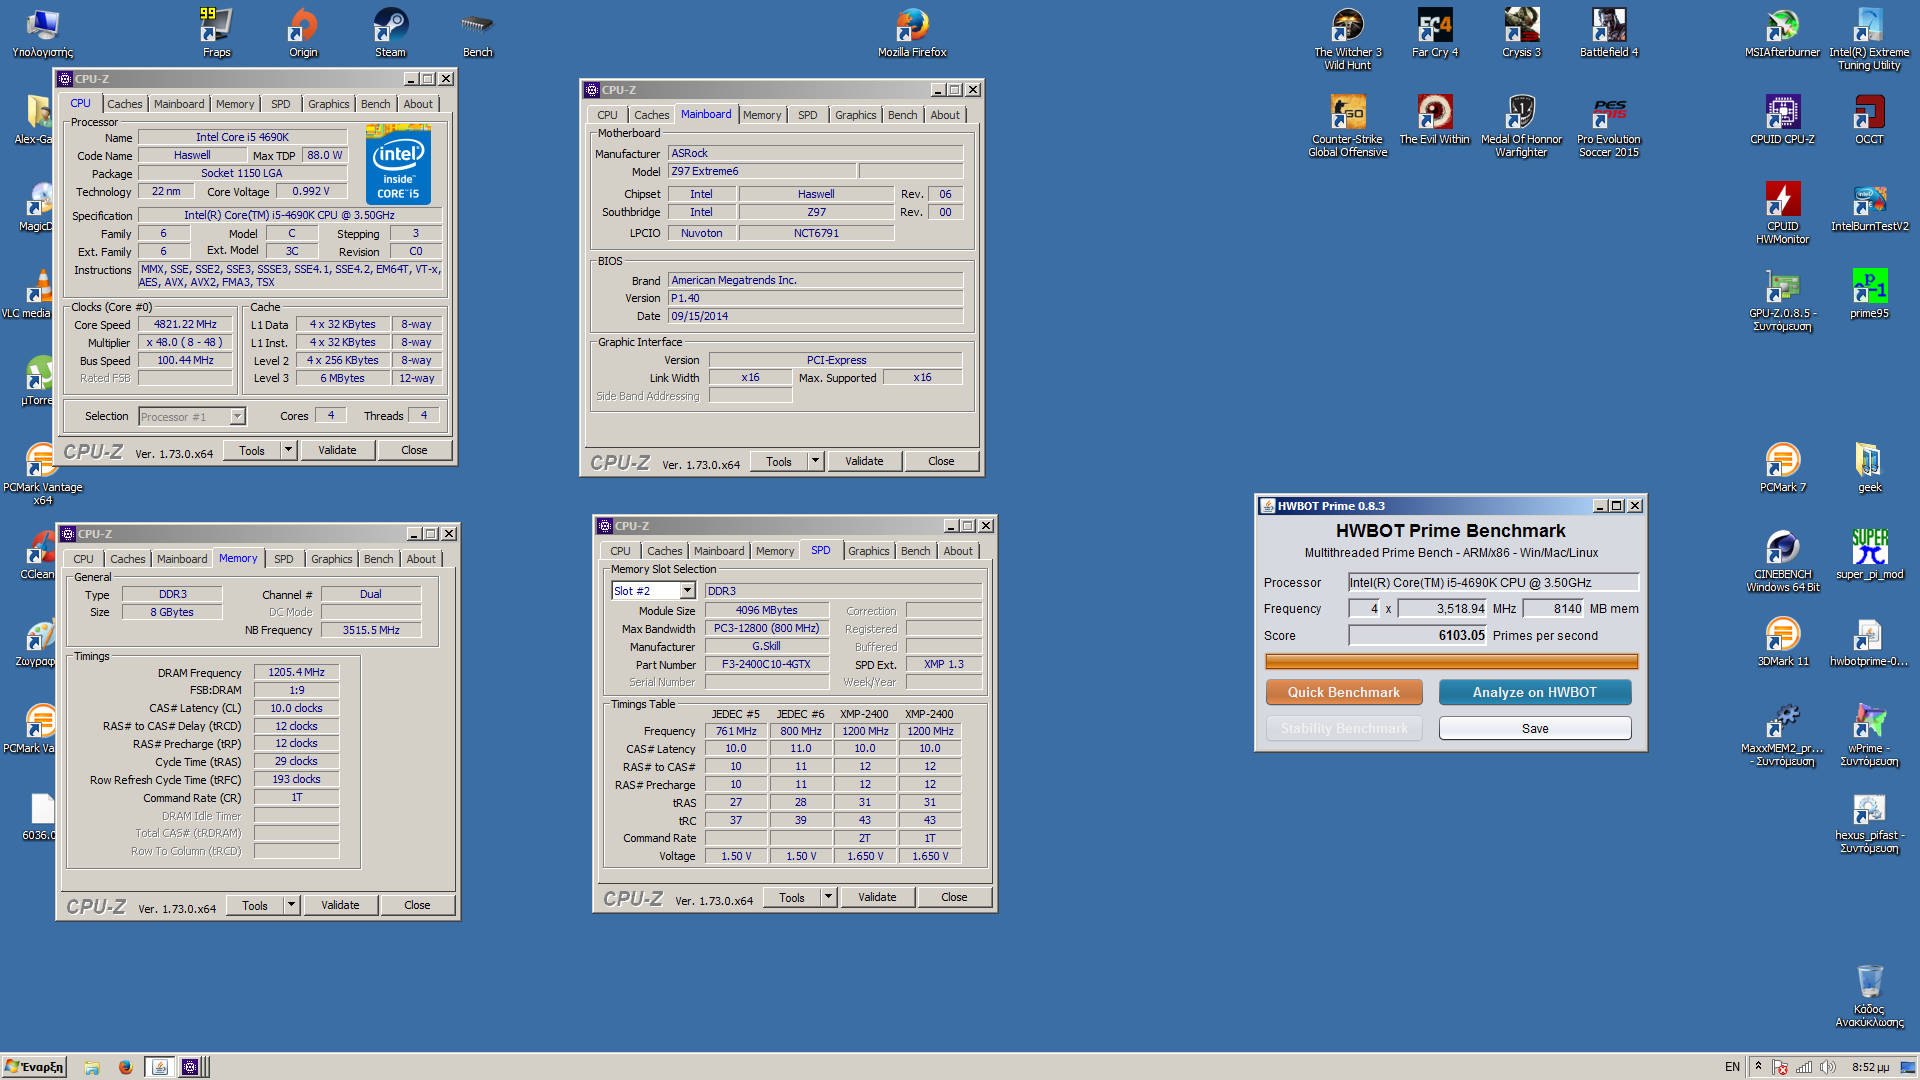Open SPD tab in the CPU window
This screenshot has height=1080, width=1920.
281,104
